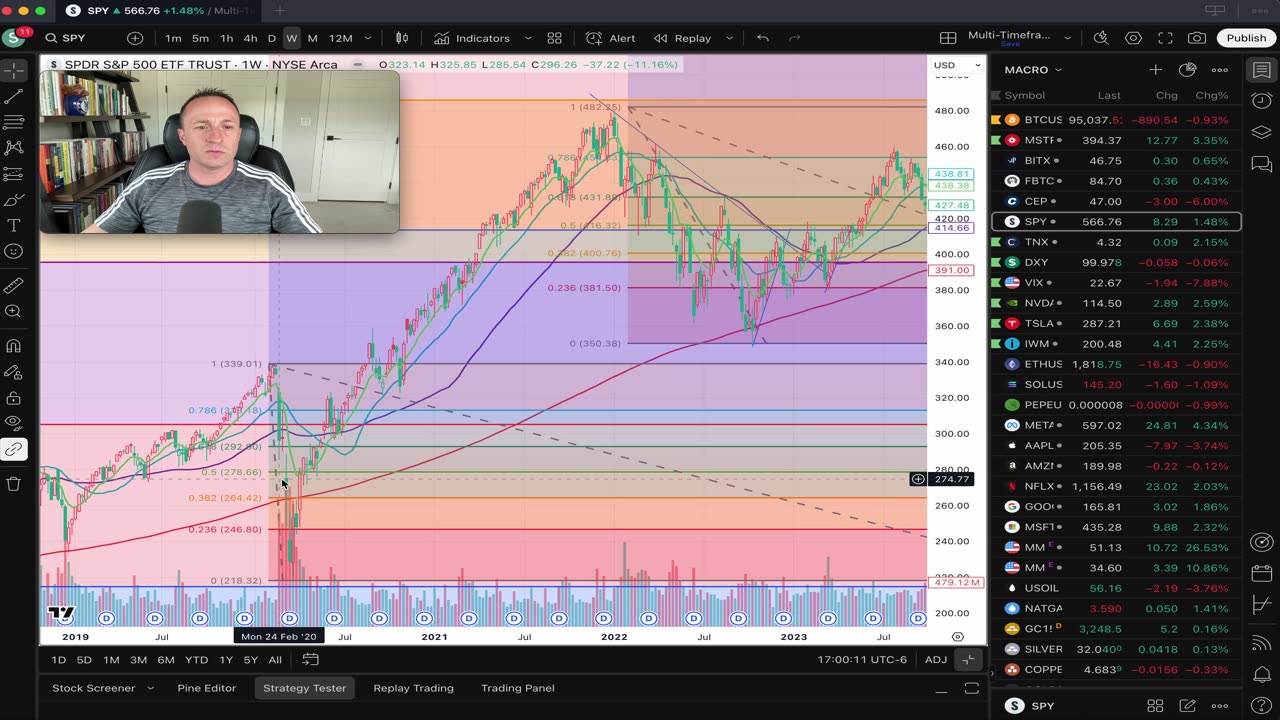The image size is (1280, 720).
Task: Select the YTD date range
Action: (196, 660)
